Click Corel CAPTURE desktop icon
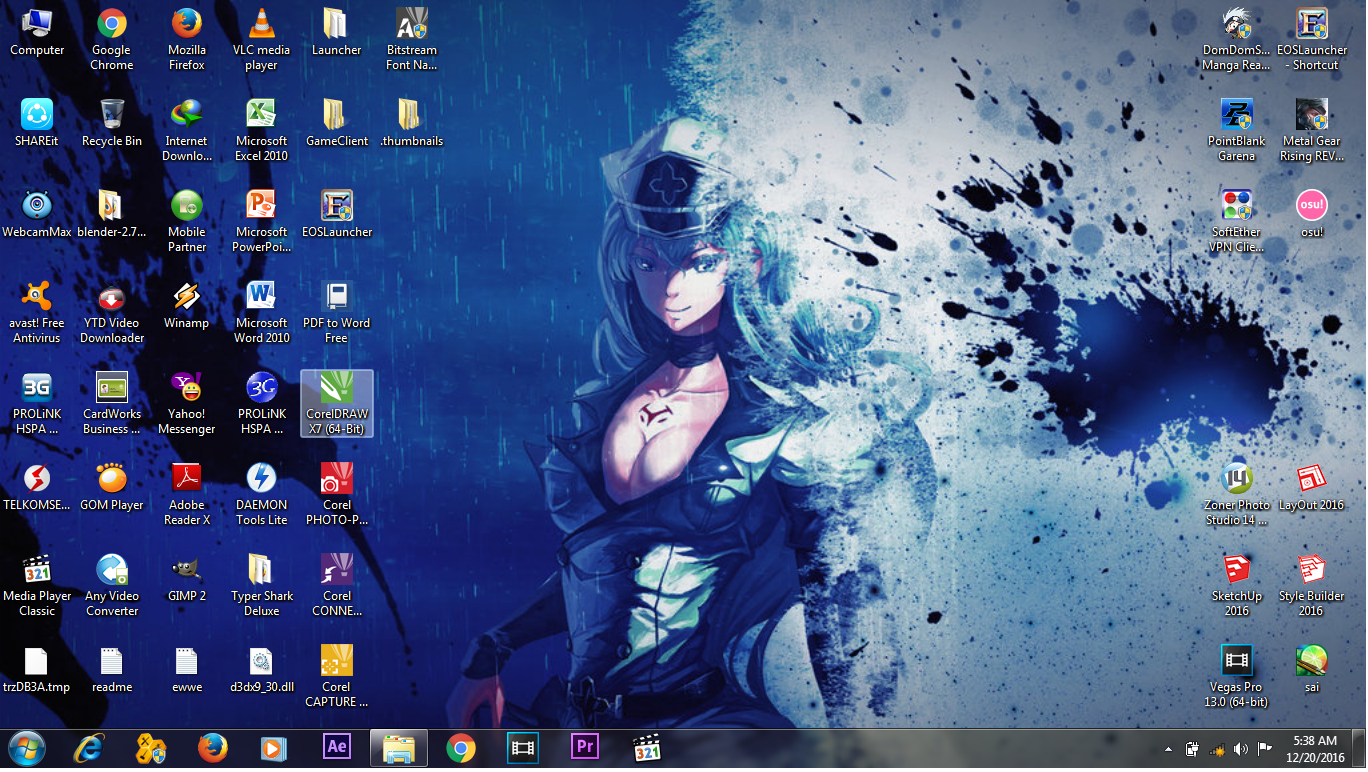 337,676
